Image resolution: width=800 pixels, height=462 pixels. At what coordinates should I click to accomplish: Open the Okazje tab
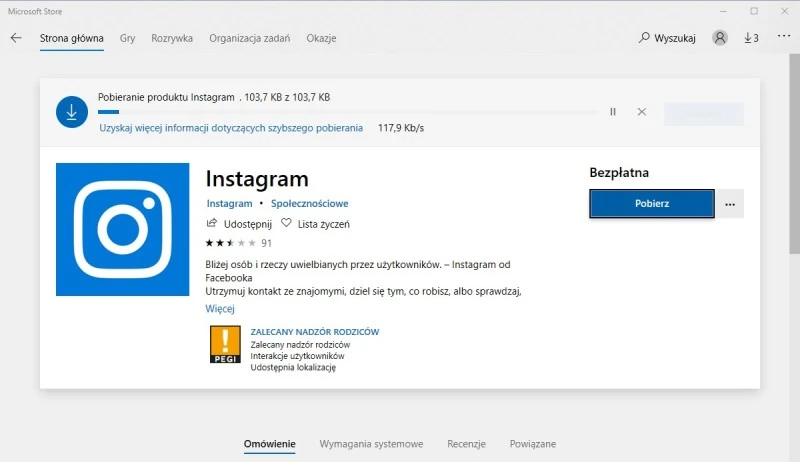(321, 38)
